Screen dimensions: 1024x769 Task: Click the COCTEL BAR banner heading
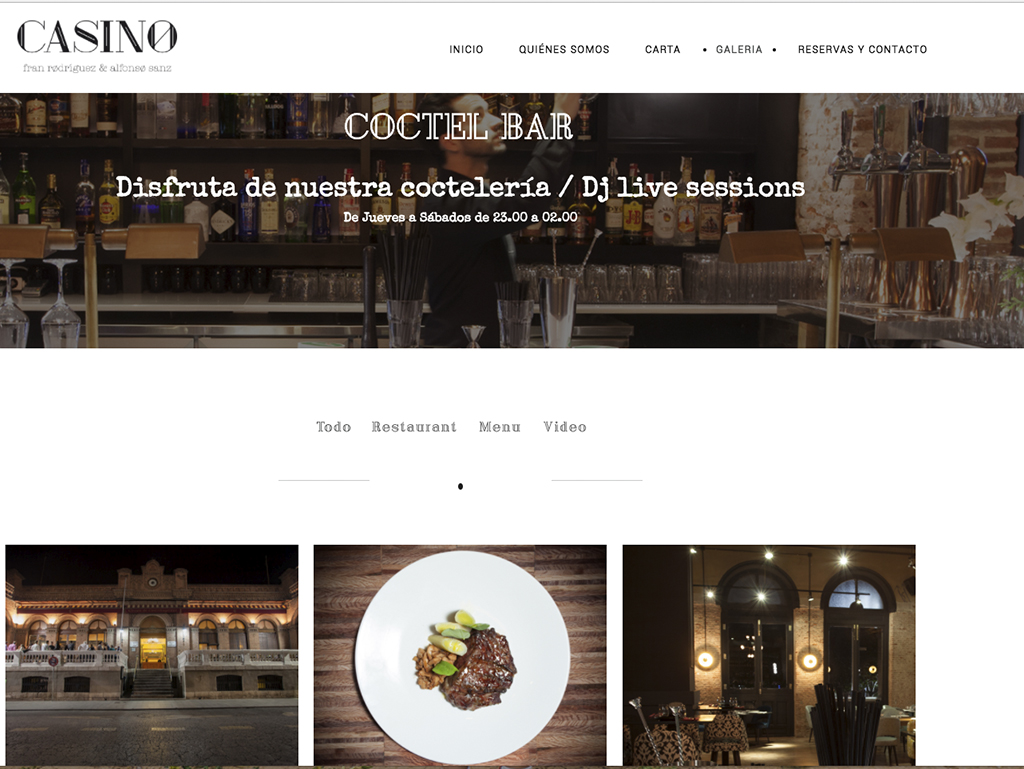(x=458, y=127)
